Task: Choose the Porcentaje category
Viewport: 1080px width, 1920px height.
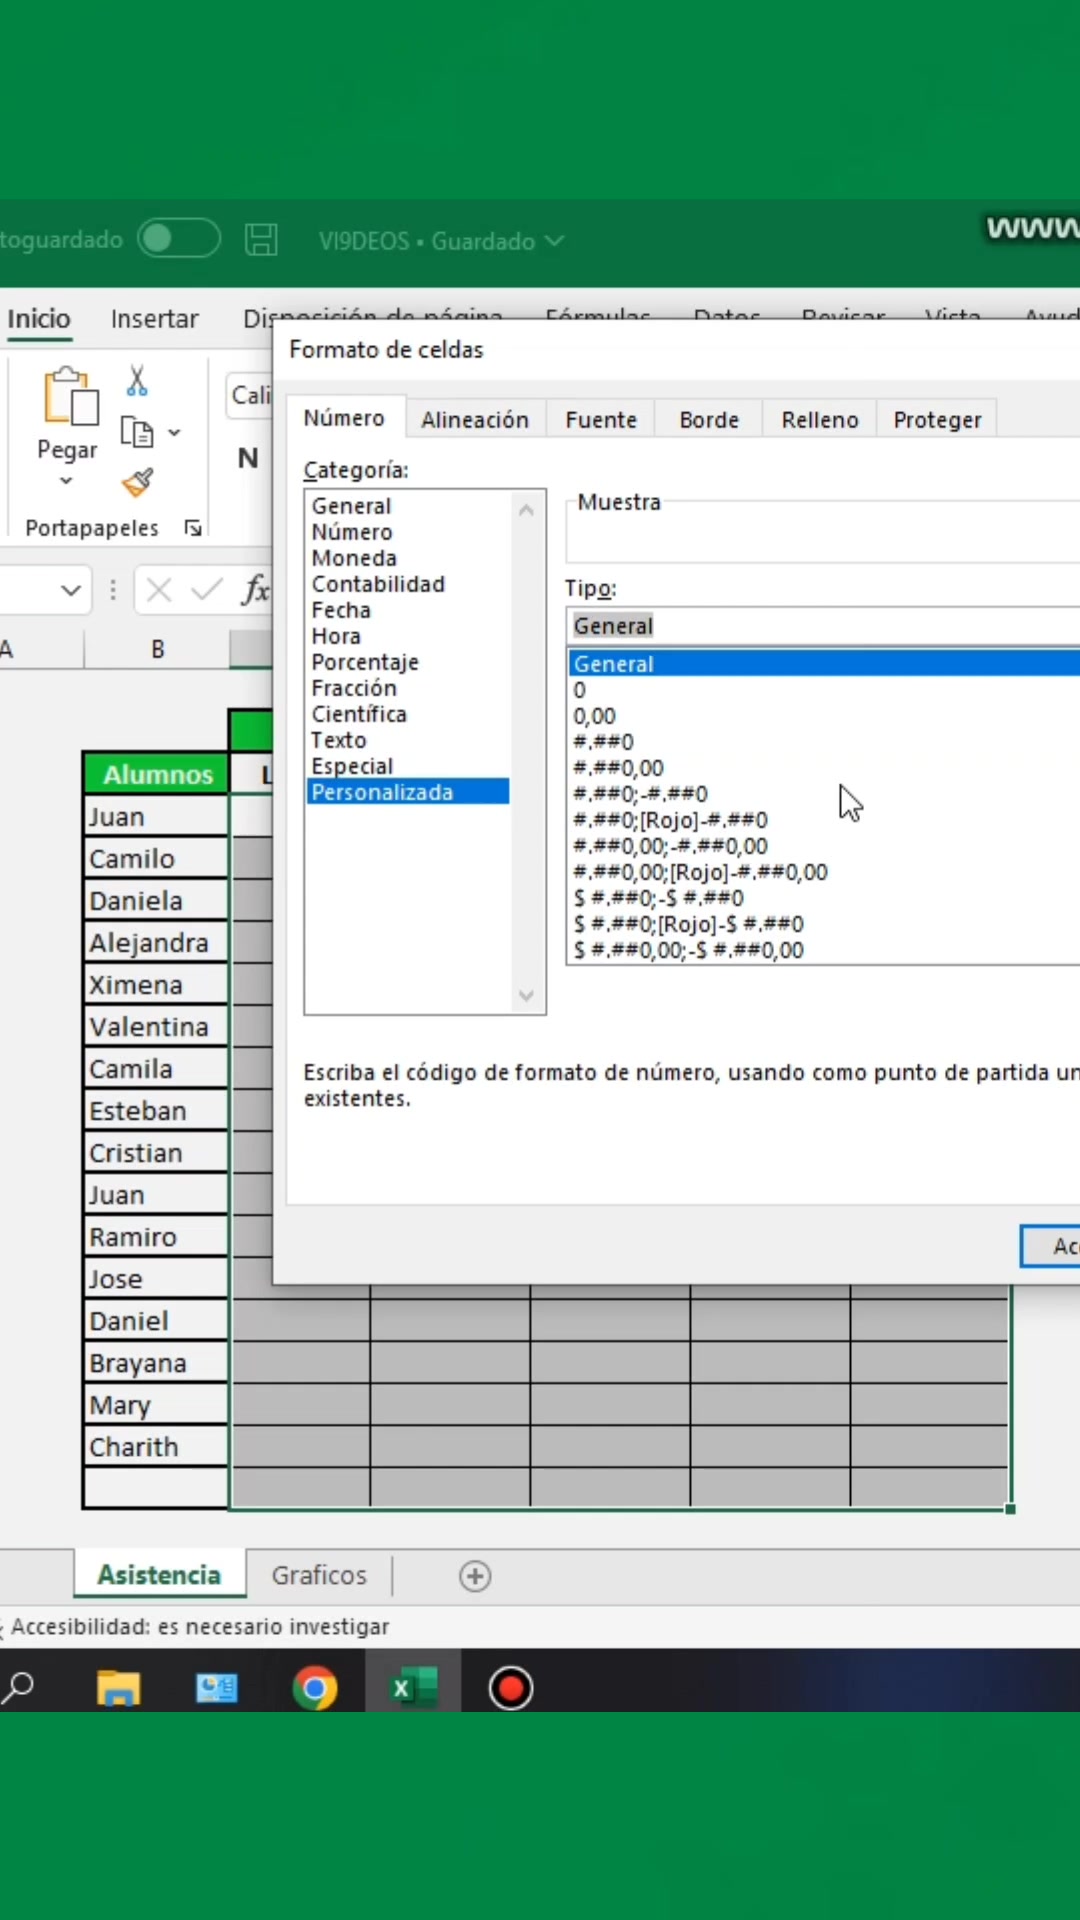Action: coord(365,662)
